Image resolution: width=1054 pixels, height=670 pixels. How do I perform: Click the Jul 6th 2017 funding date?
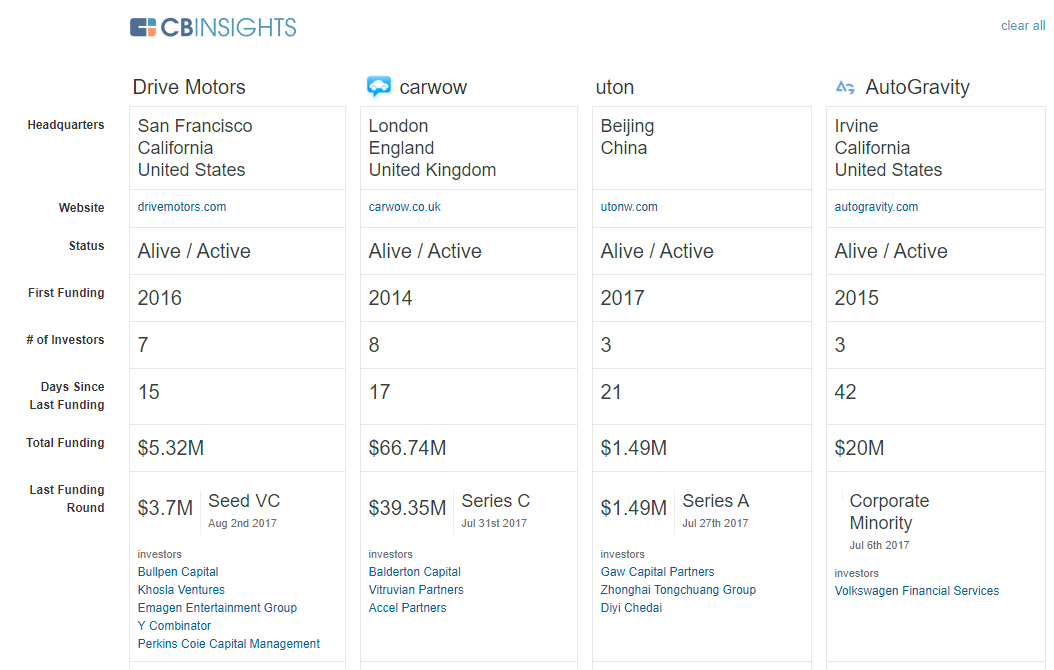click(x=879, y=546)
